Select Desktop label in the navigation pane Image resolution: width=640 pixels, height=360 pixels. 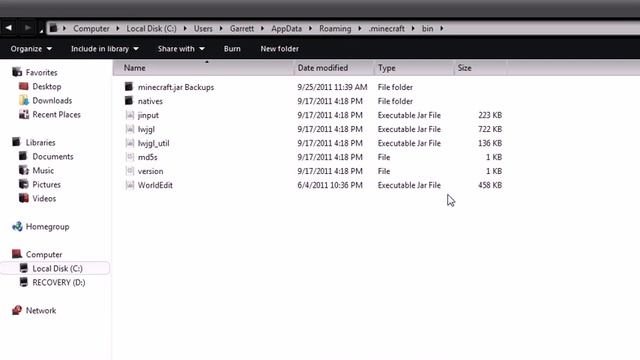tap(47, 87)
